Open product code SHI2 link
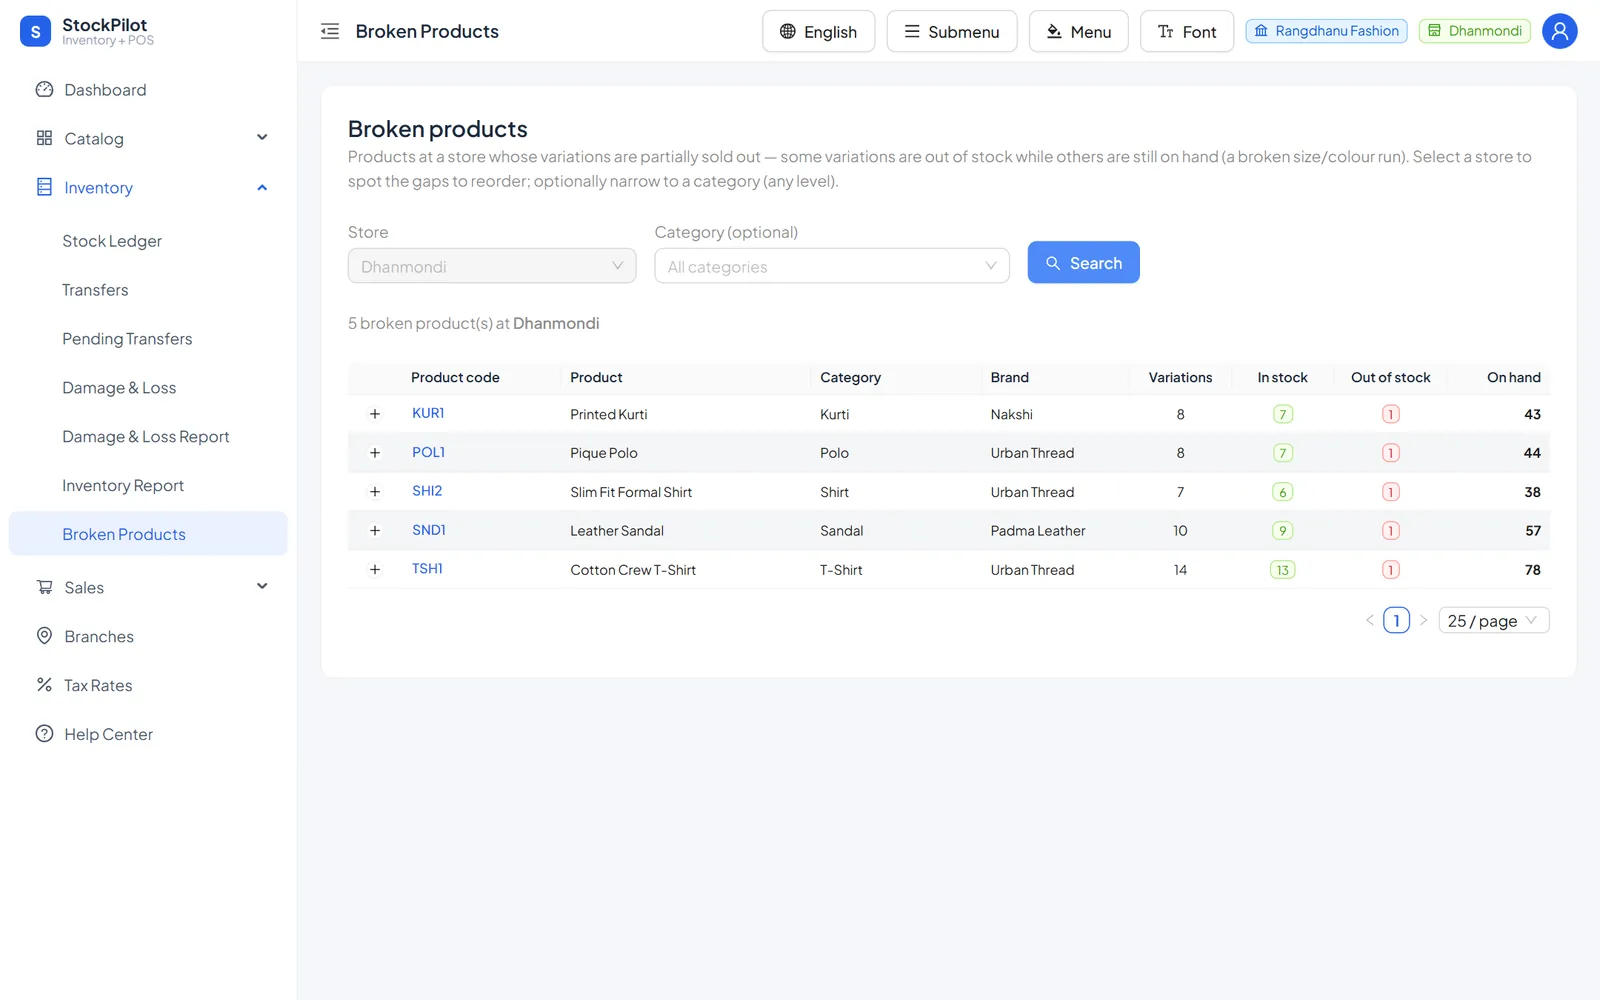 (x=427, y=491)
